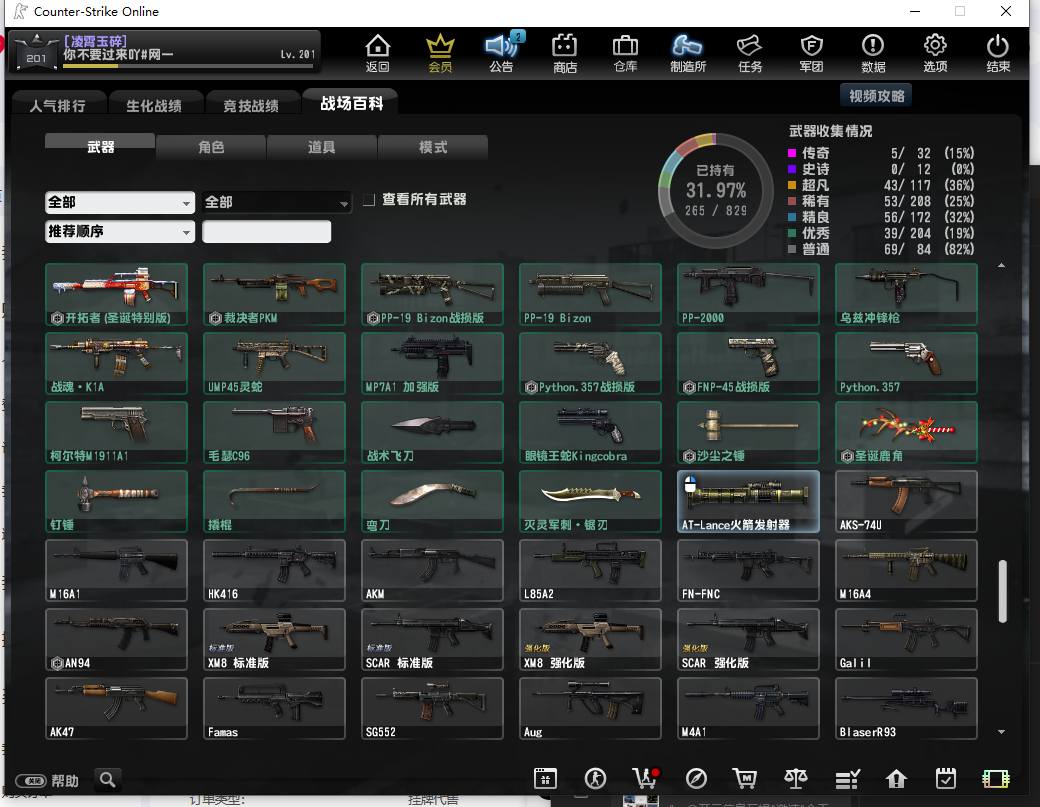The width and height of the screenshot is (1040, 807).
Task: Open the 商店 shop icon
Action: click(564, 52)
